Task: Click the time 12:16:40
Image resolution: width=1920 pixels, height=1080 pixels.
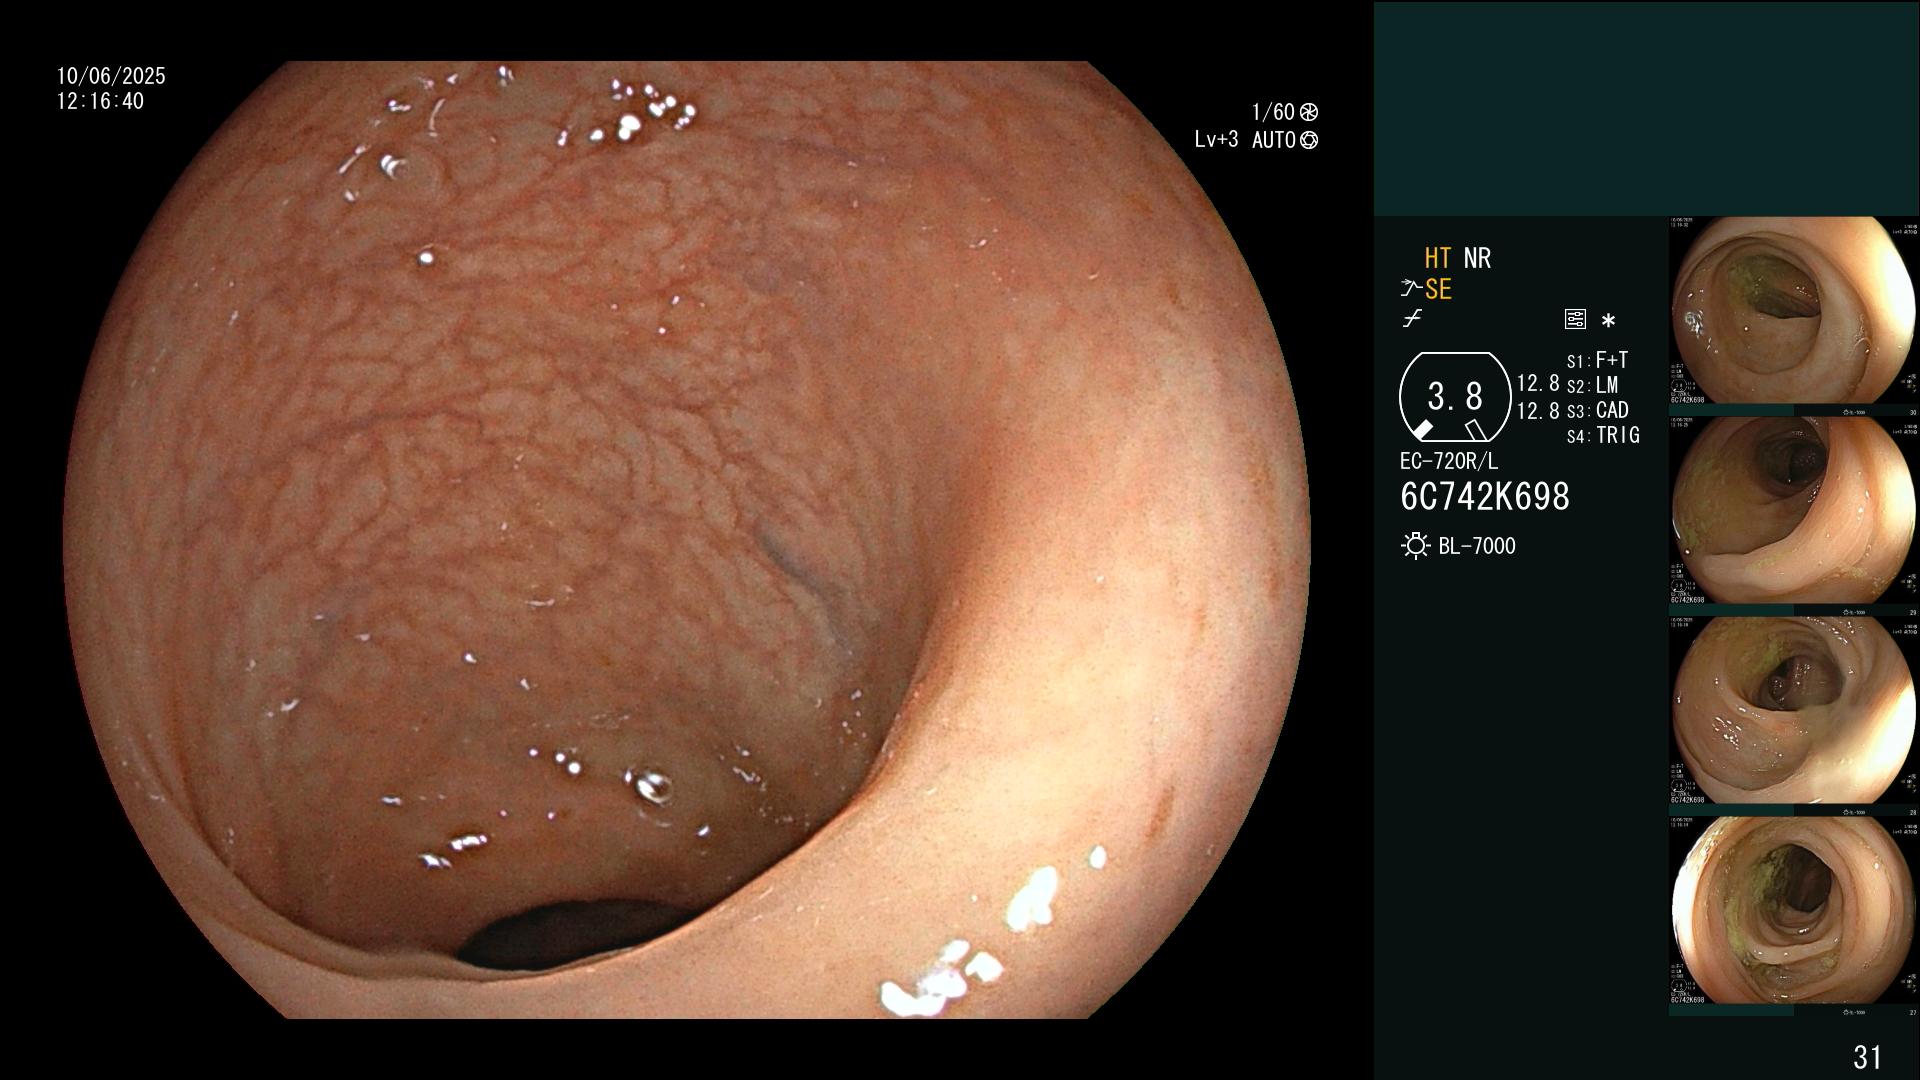Action: coord(100,101)
